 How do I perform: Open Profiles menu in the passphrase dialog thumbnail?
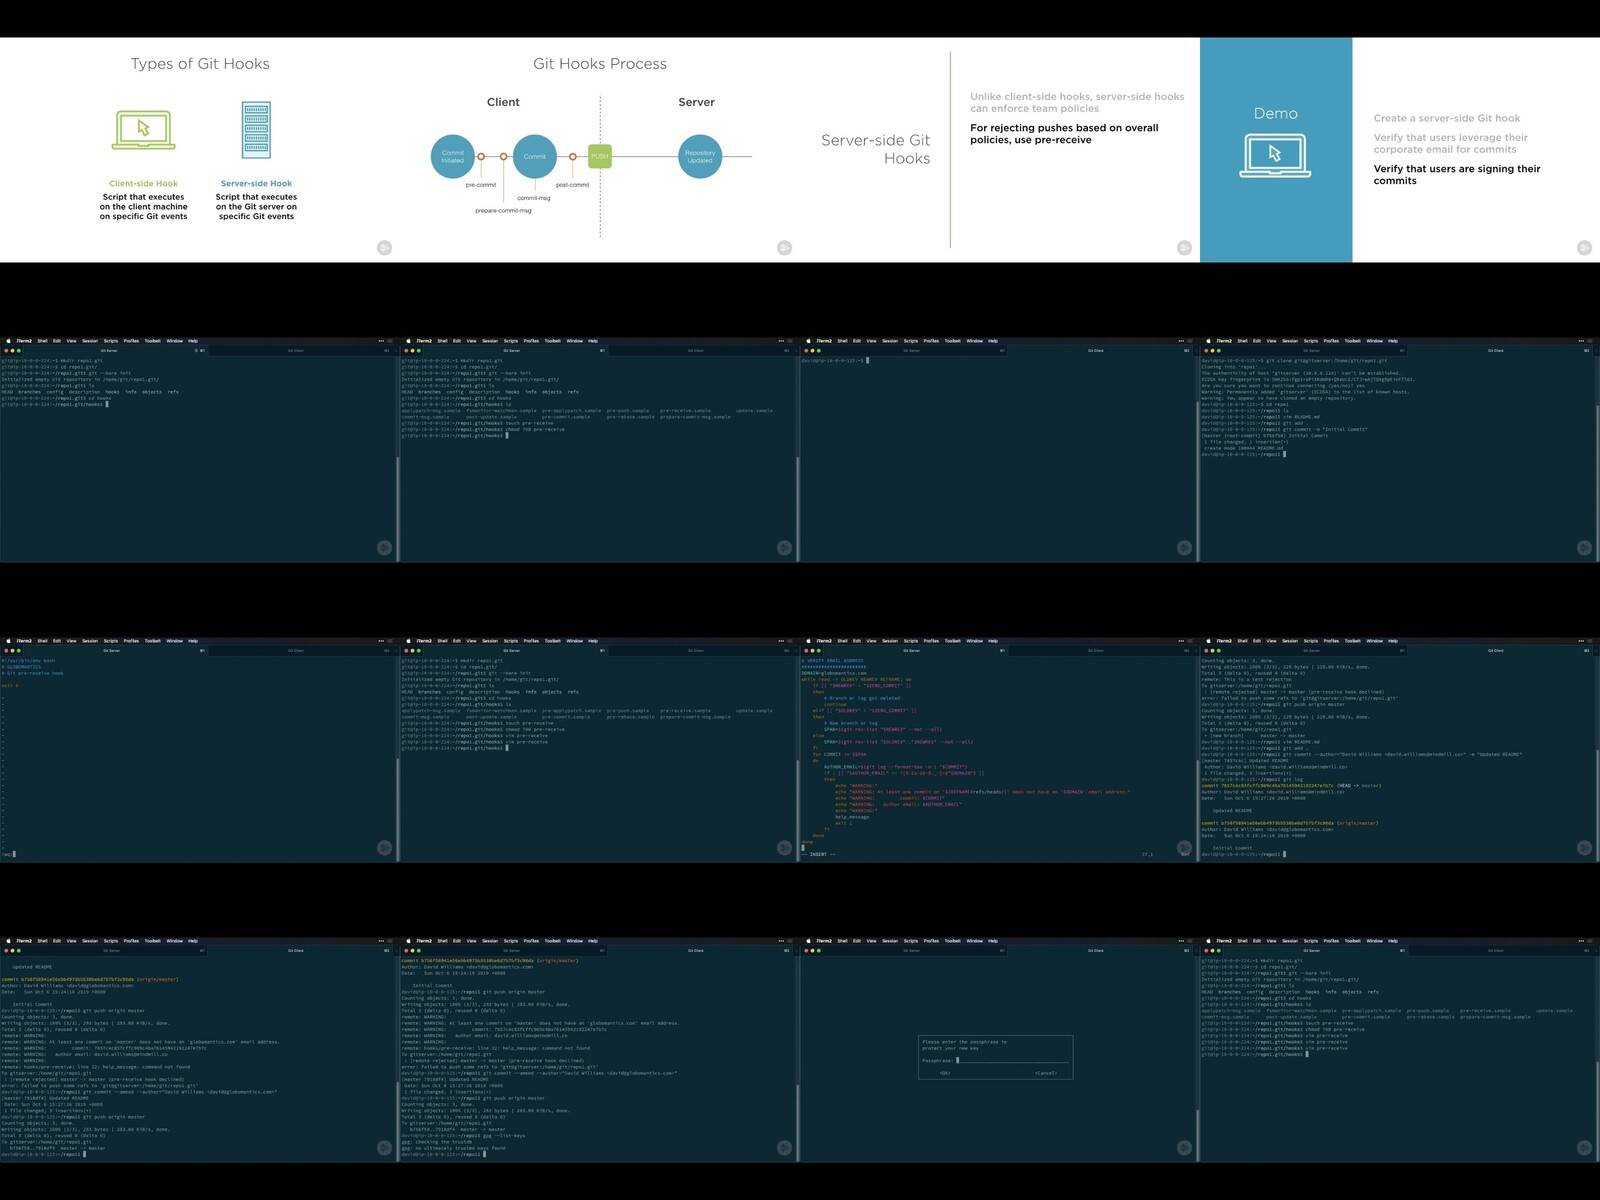point(931,941)
